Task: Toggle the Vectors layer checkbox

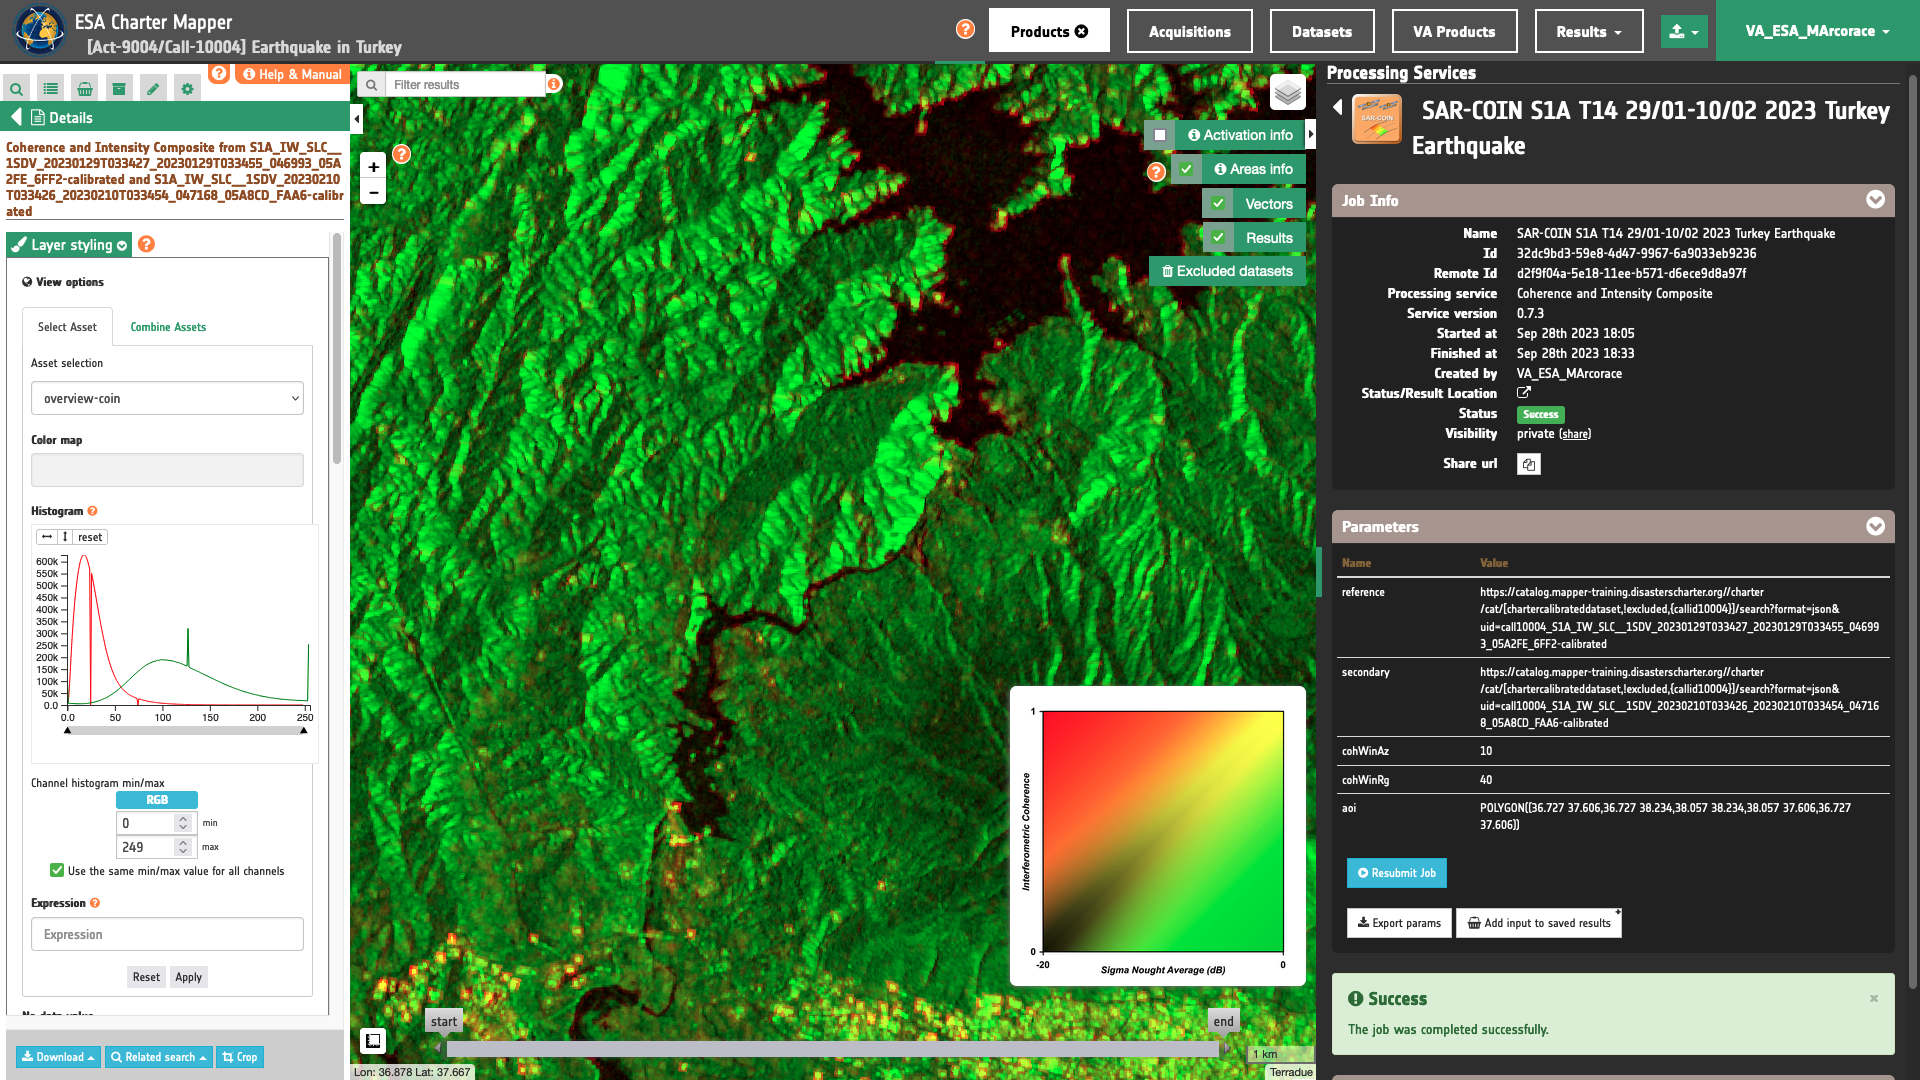Action: (1218, 203)
